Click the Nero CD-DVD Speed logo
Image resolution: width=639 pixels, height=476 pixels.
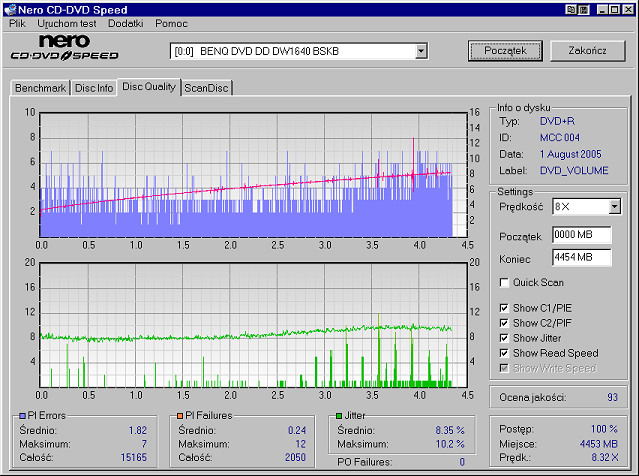[x=64, y=48]
